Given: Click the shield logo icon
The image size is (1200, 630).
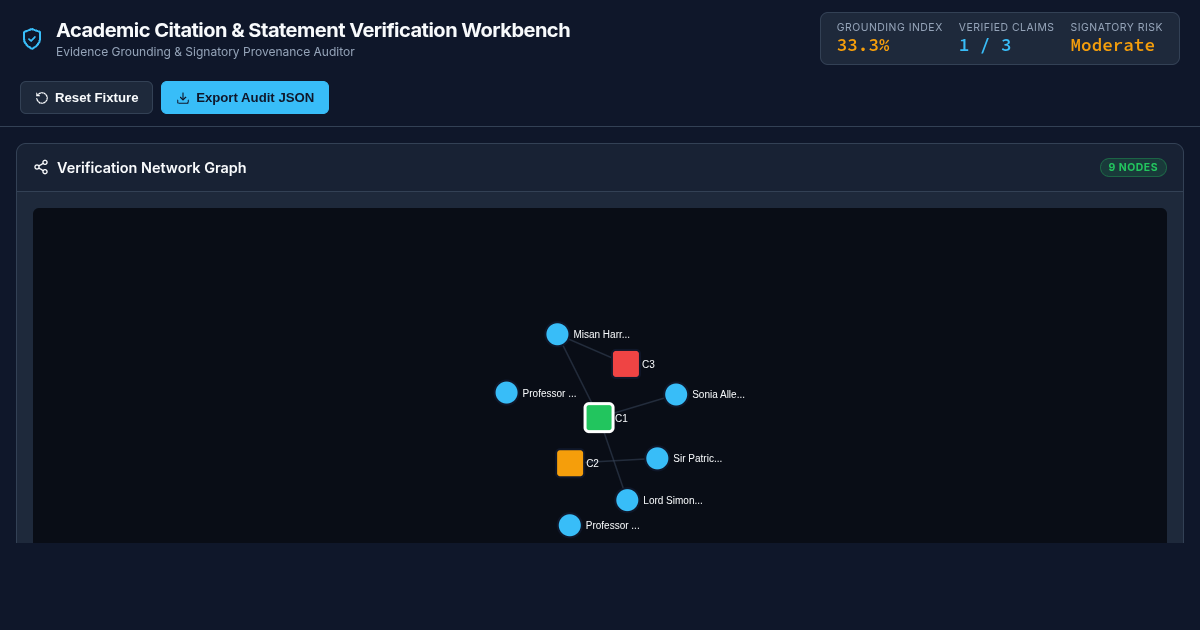Looking at the screenshot, I should click(32, 38).
